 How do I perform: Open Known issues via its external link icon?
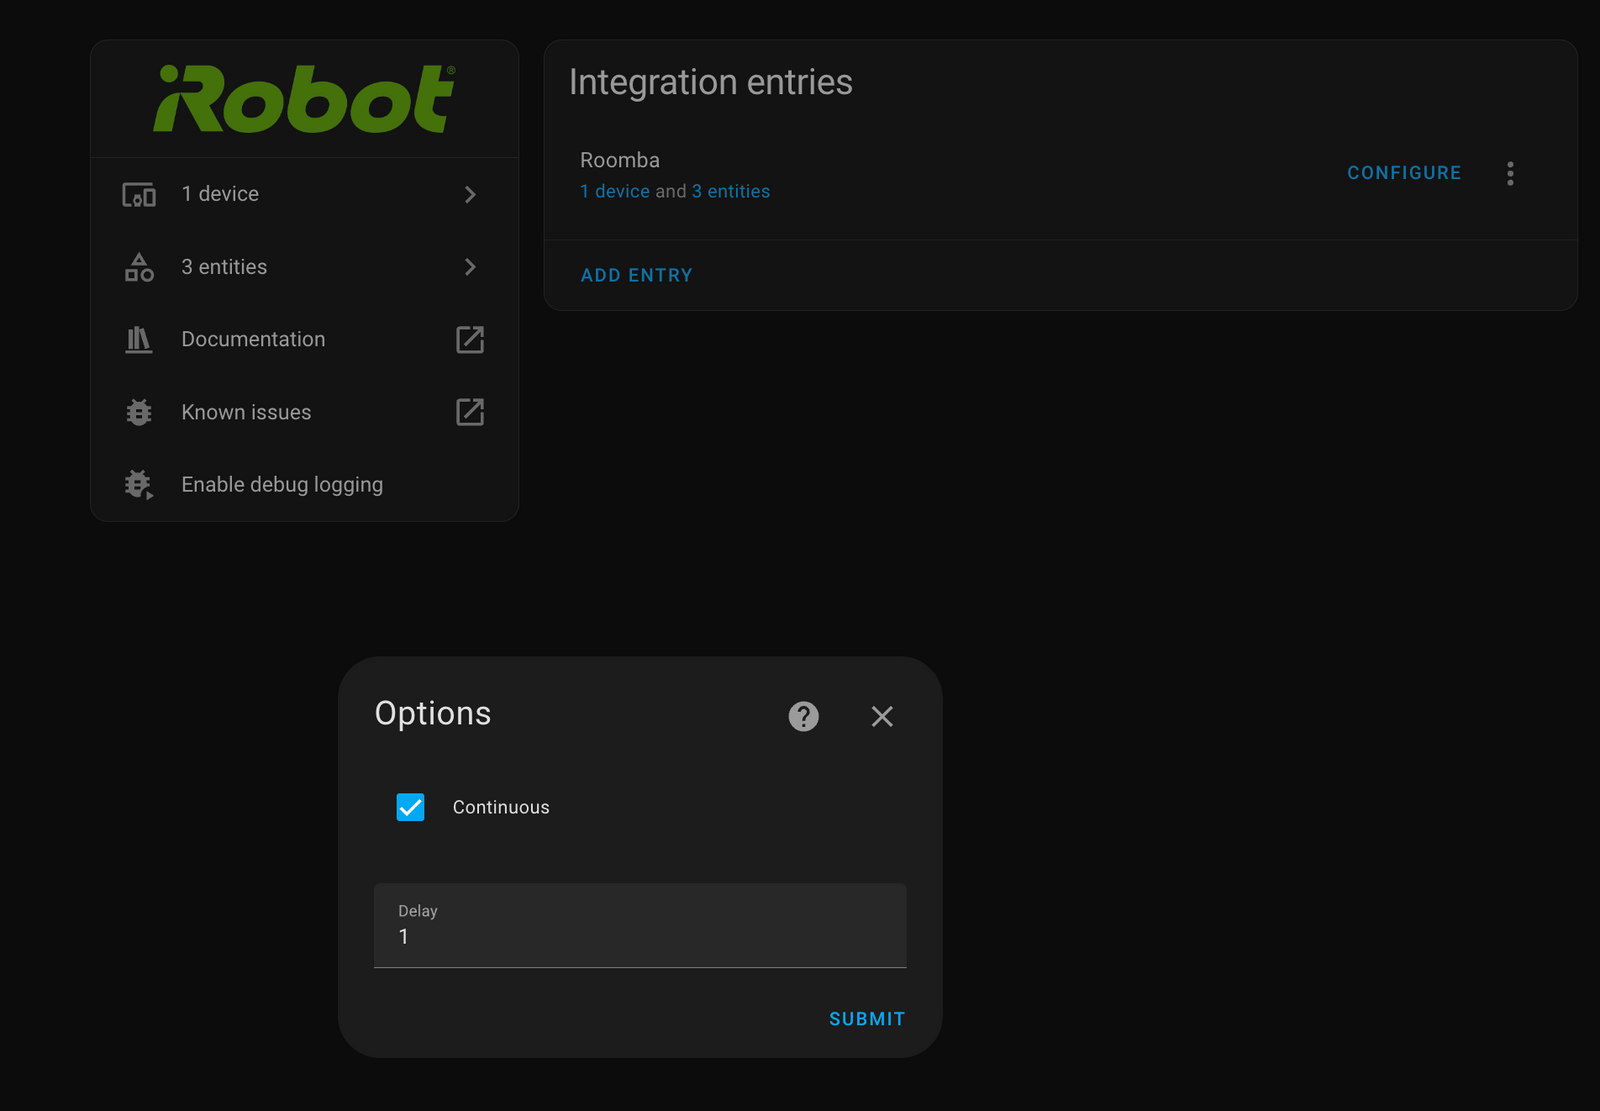click(469, 411)
